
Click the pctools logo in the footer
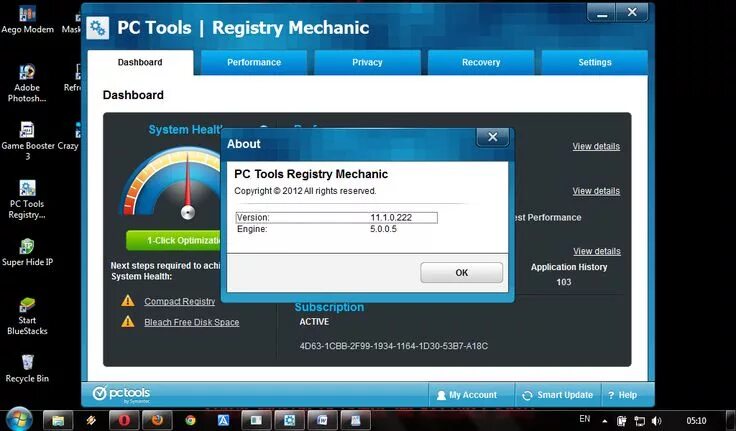121,394
